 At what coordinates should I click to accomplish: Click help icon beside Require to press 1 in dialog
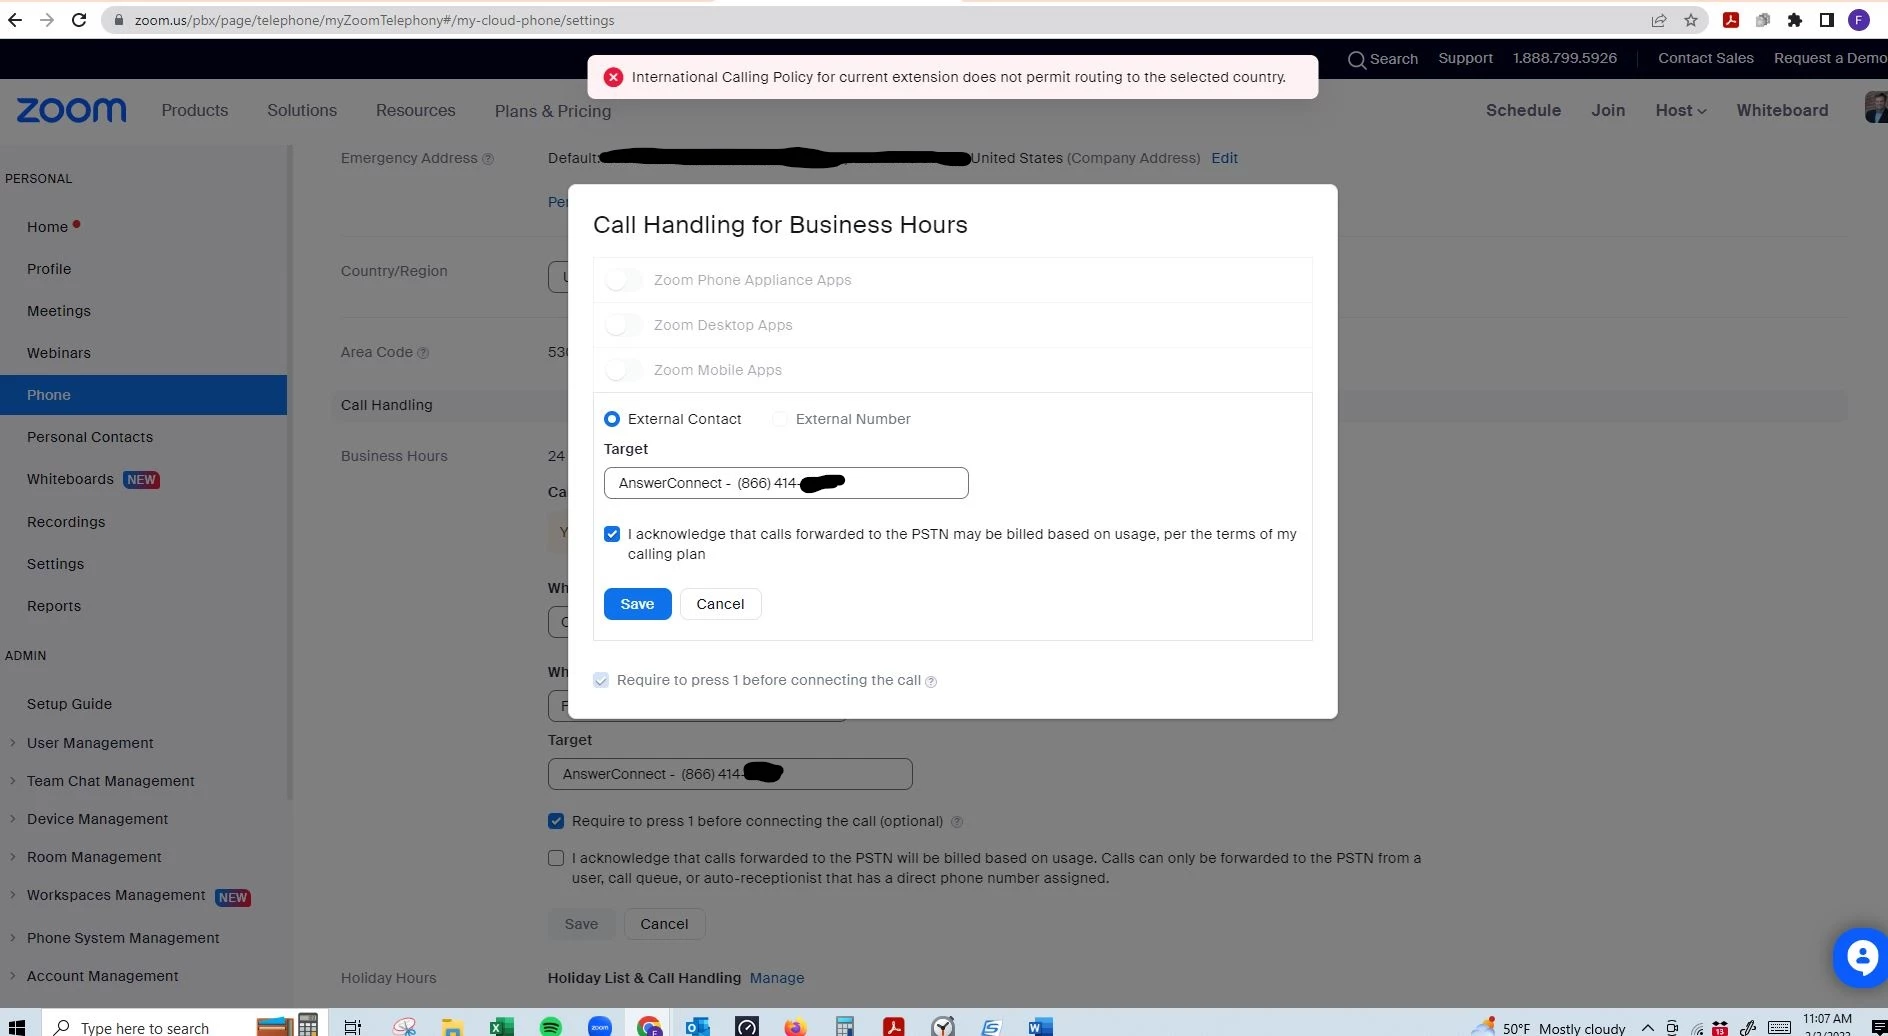[x=931, y=682]
